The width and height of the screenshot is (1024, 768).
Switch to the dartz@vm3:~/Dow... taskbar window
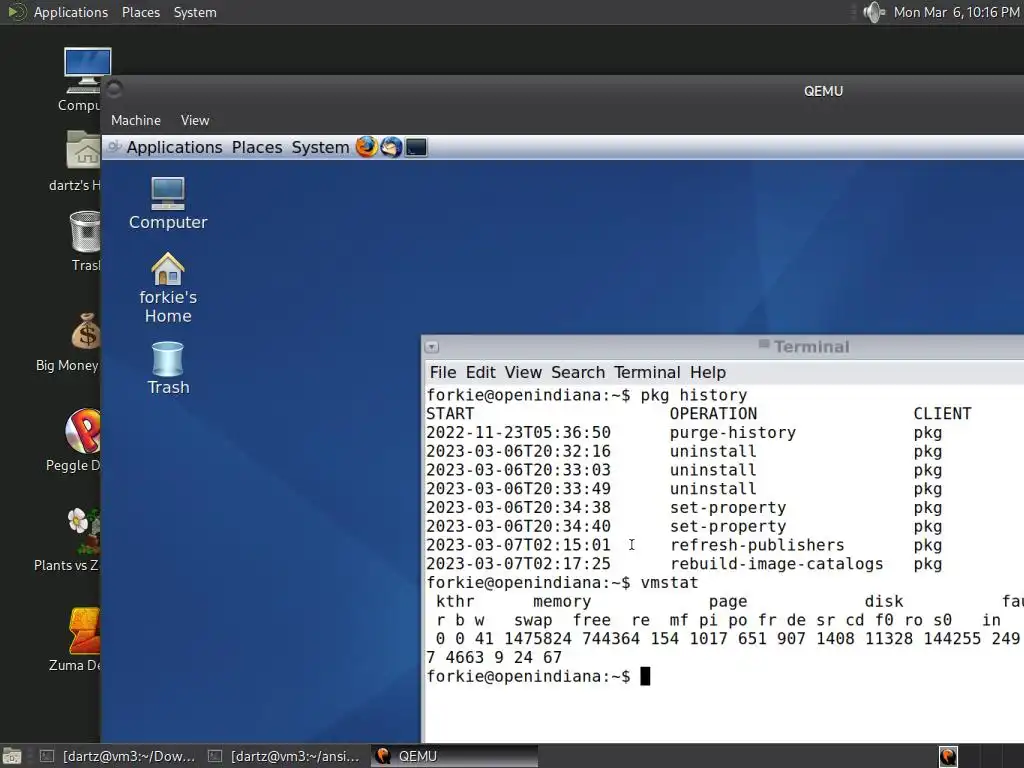pos(118,756)
